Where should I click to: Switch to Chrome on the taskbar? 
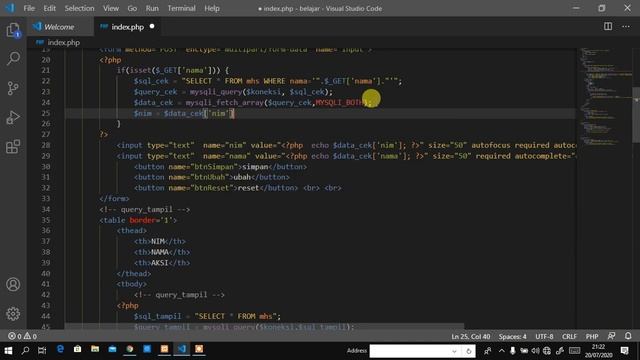pos(130,349)
